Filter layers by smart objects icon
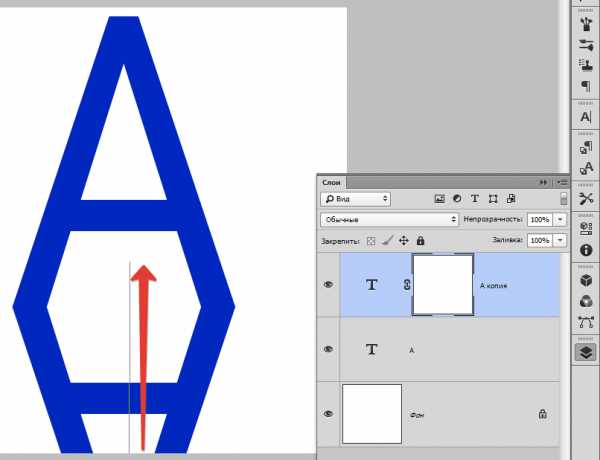The height and width of the screenshot is (460, 600). click(x=511, y=199)
